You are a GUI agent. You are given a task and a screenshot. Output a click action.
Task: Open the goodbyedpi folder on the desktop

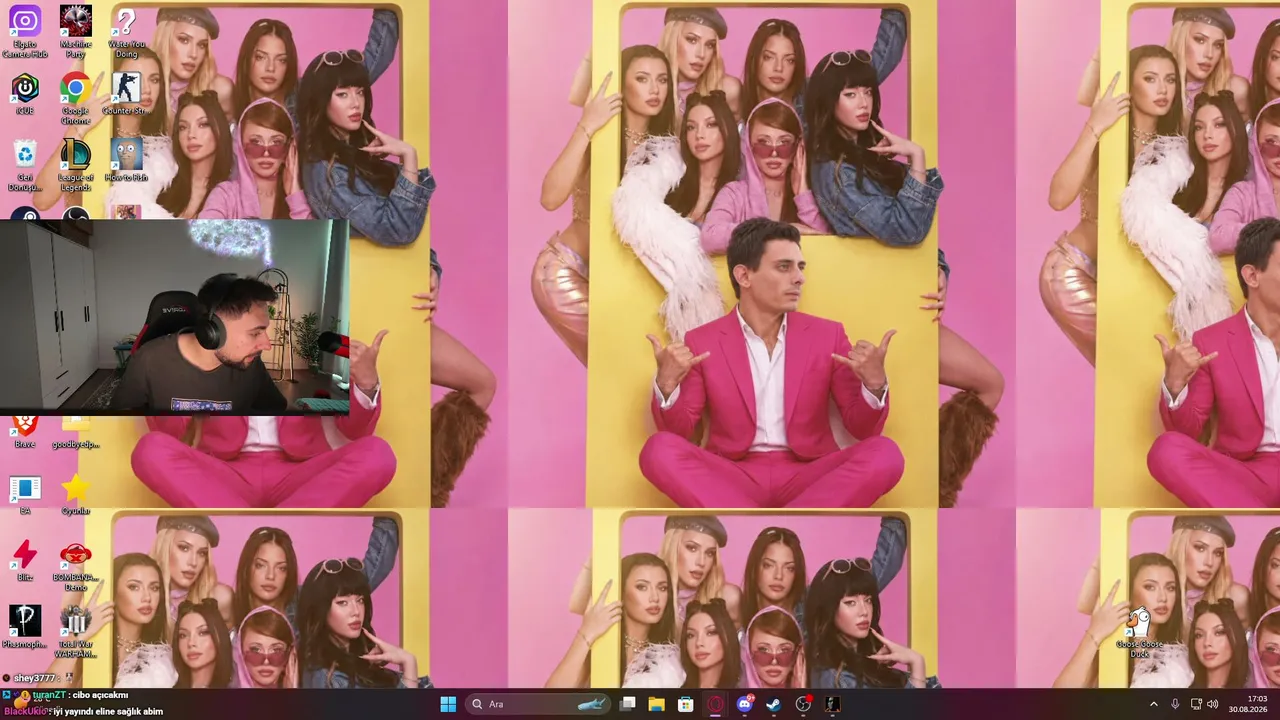[x=75, y=432]
